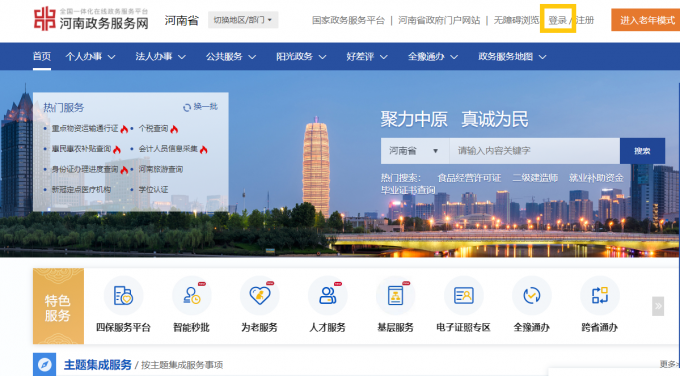Click 无障碍浏览 link
The height and width of the screenshot is (376, 680).
click(x=516, y=20)
